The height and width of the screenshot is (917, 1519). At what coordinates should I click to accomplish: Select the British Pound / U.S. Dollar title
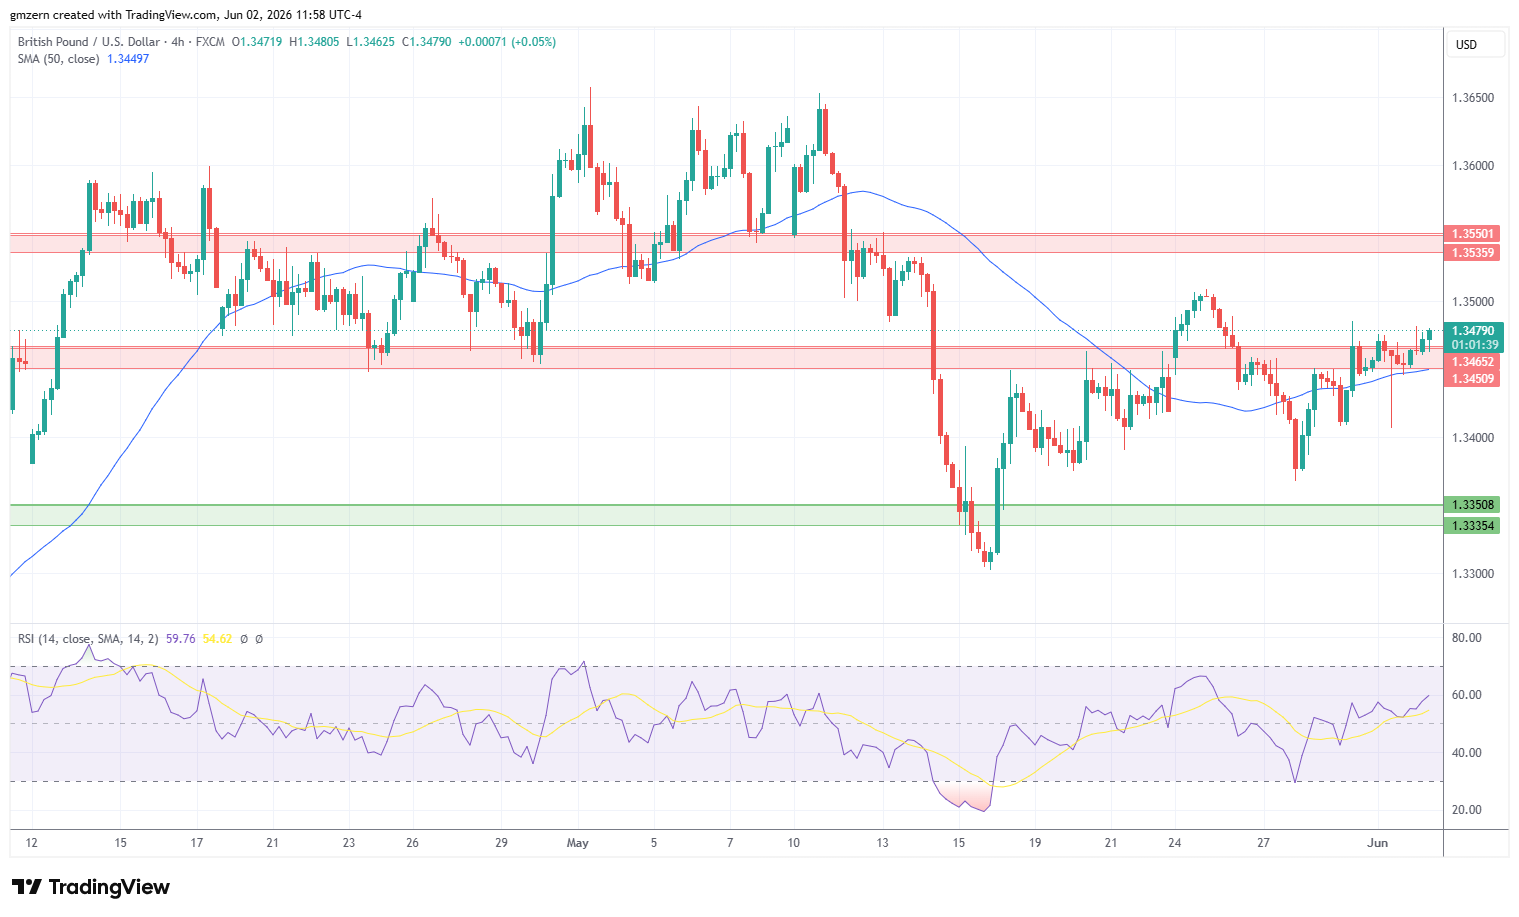pos(89,42)
